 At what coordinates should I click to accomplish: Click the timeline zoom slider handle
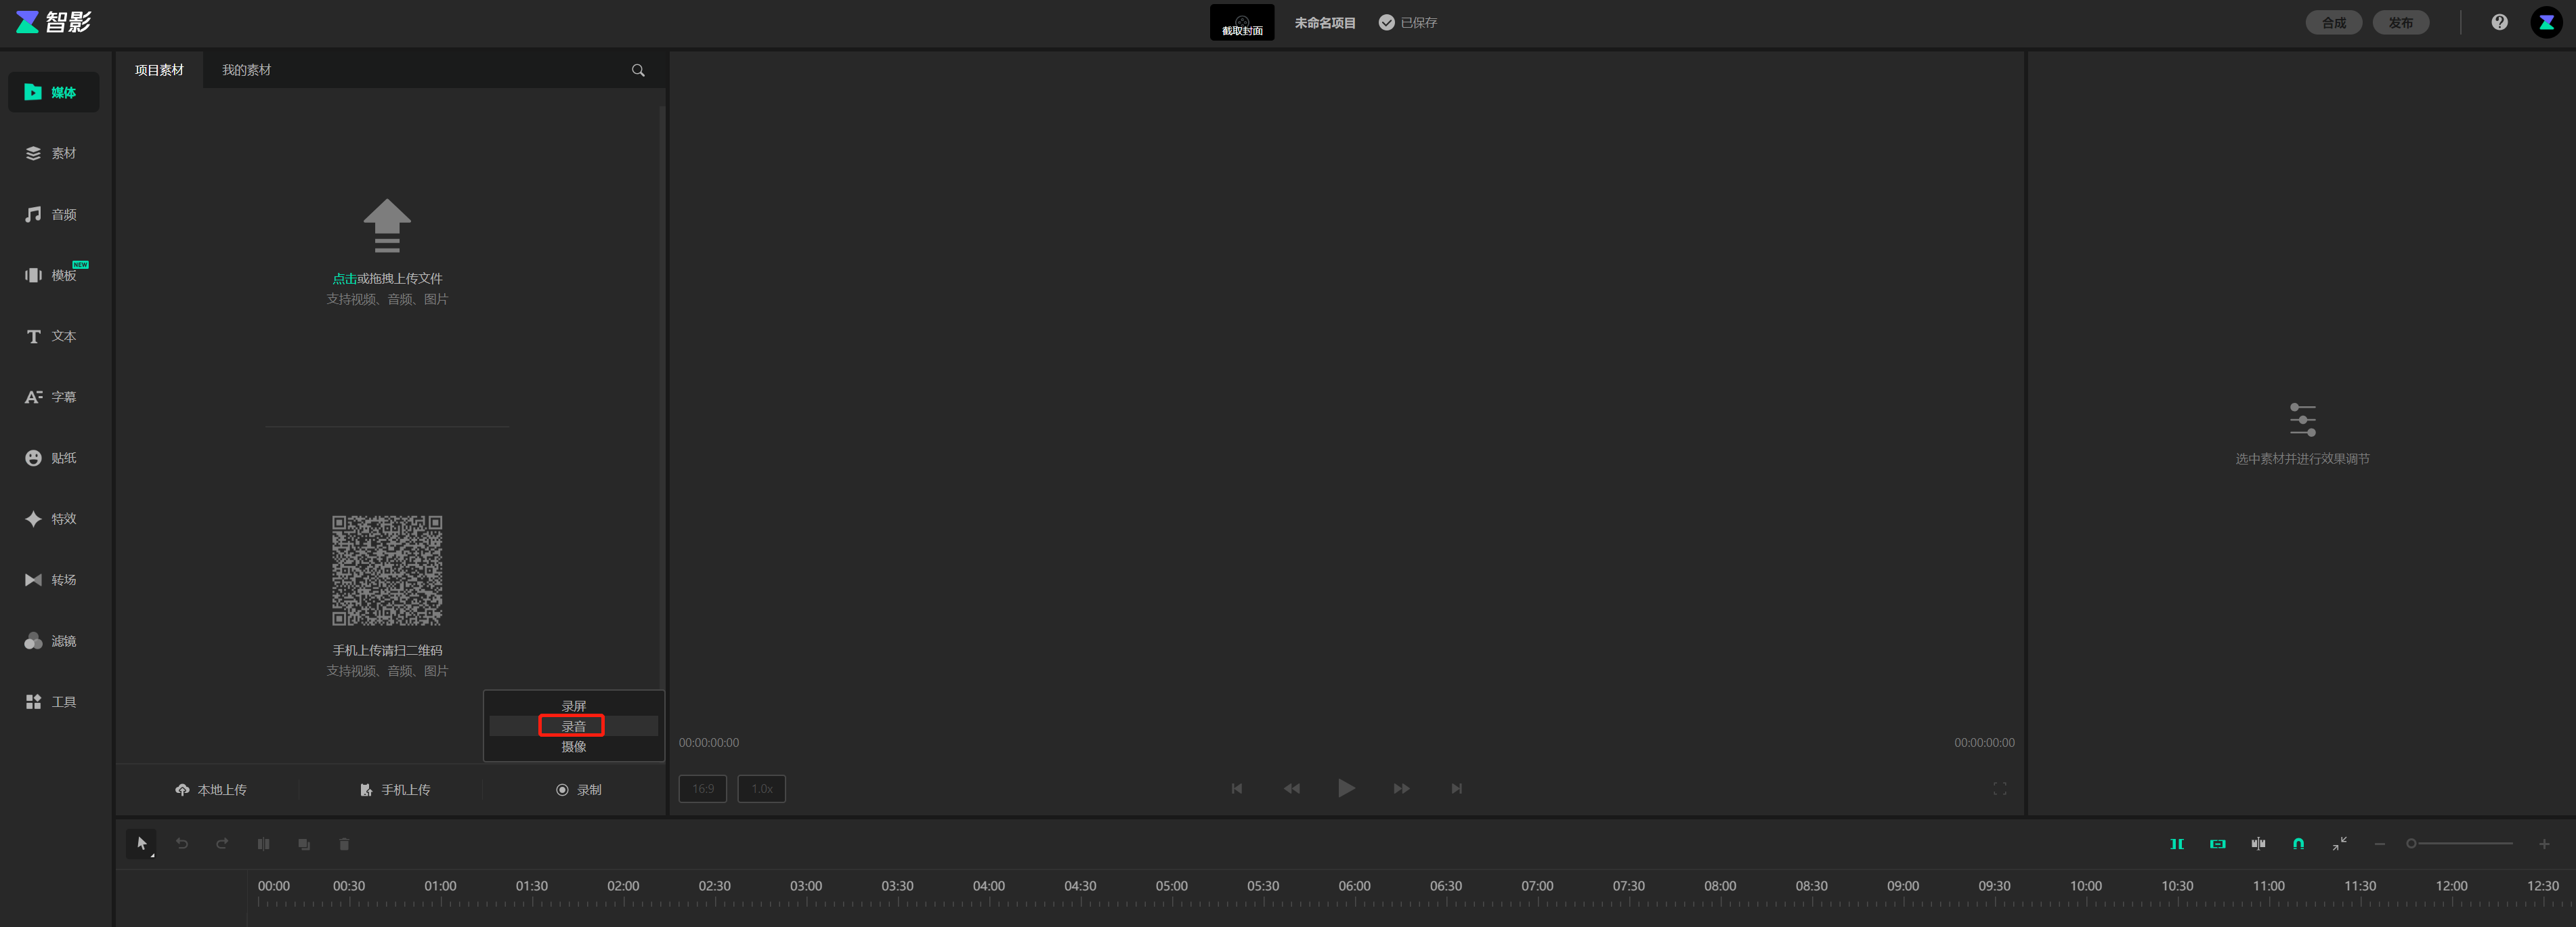click(2411, 844)
